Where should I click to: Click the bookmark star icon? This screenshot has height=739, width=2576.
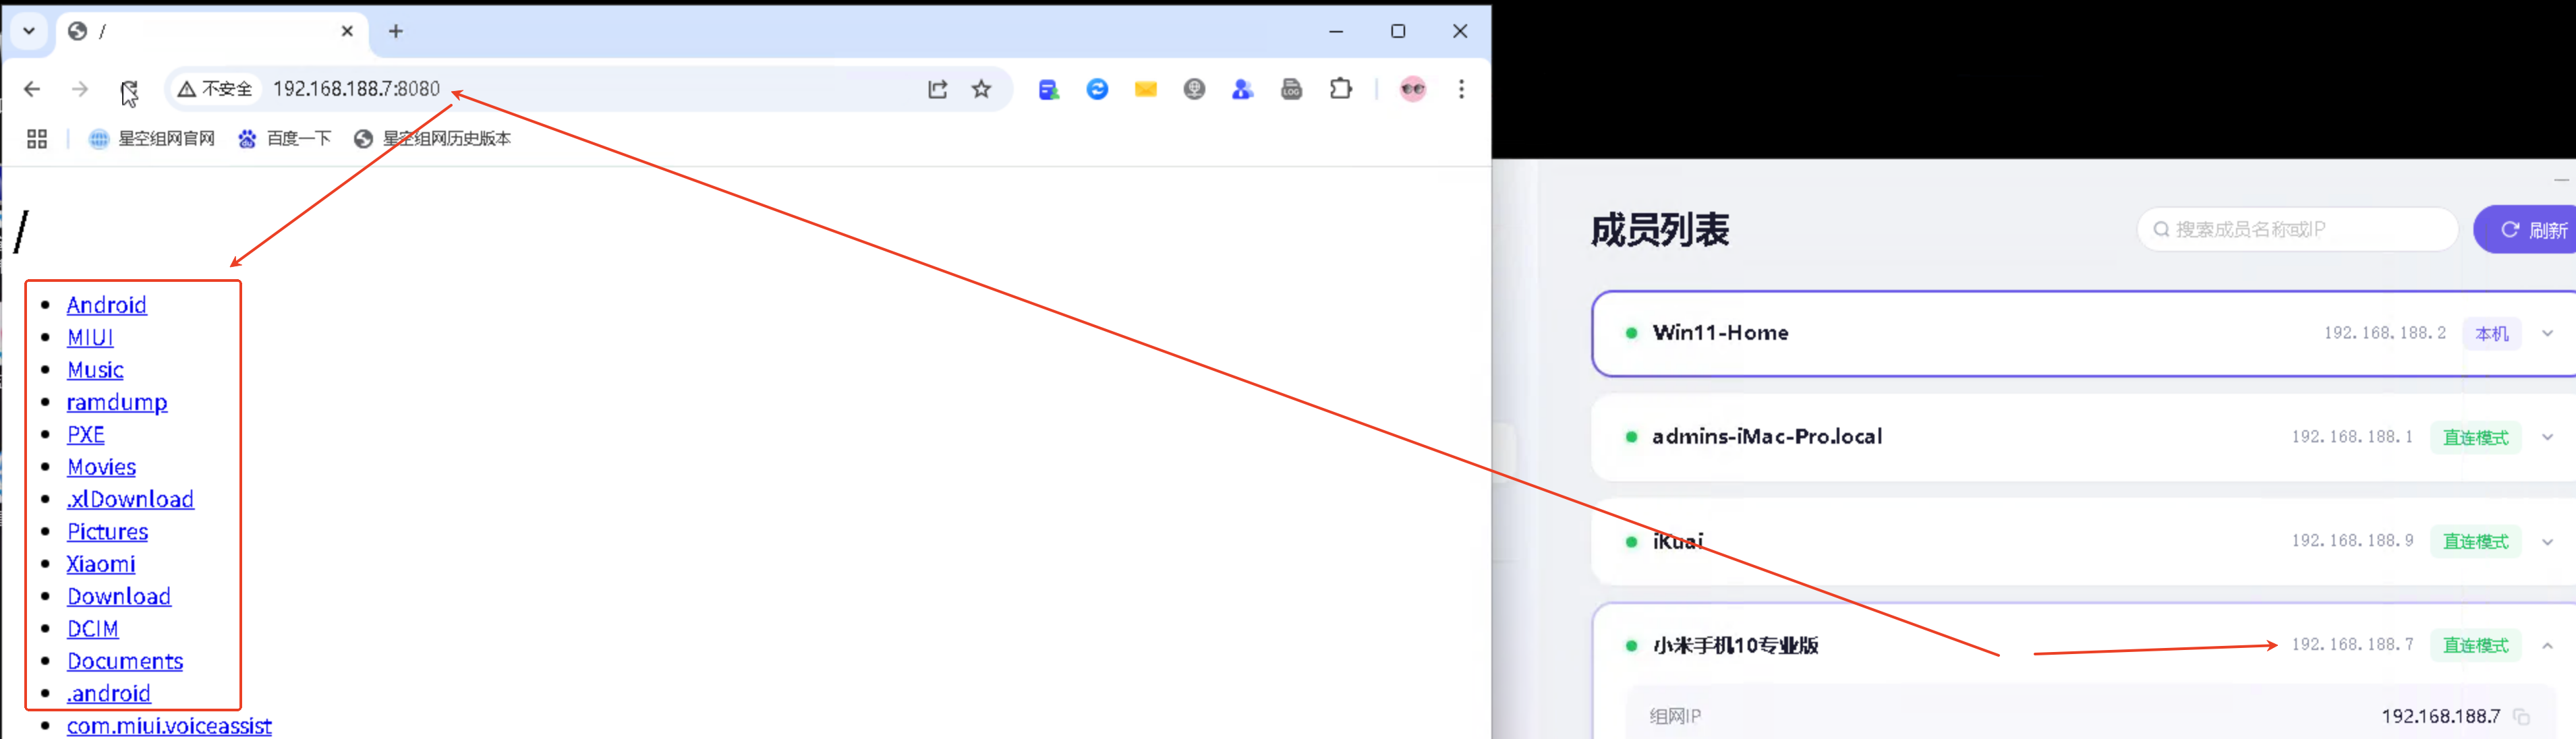981,89
